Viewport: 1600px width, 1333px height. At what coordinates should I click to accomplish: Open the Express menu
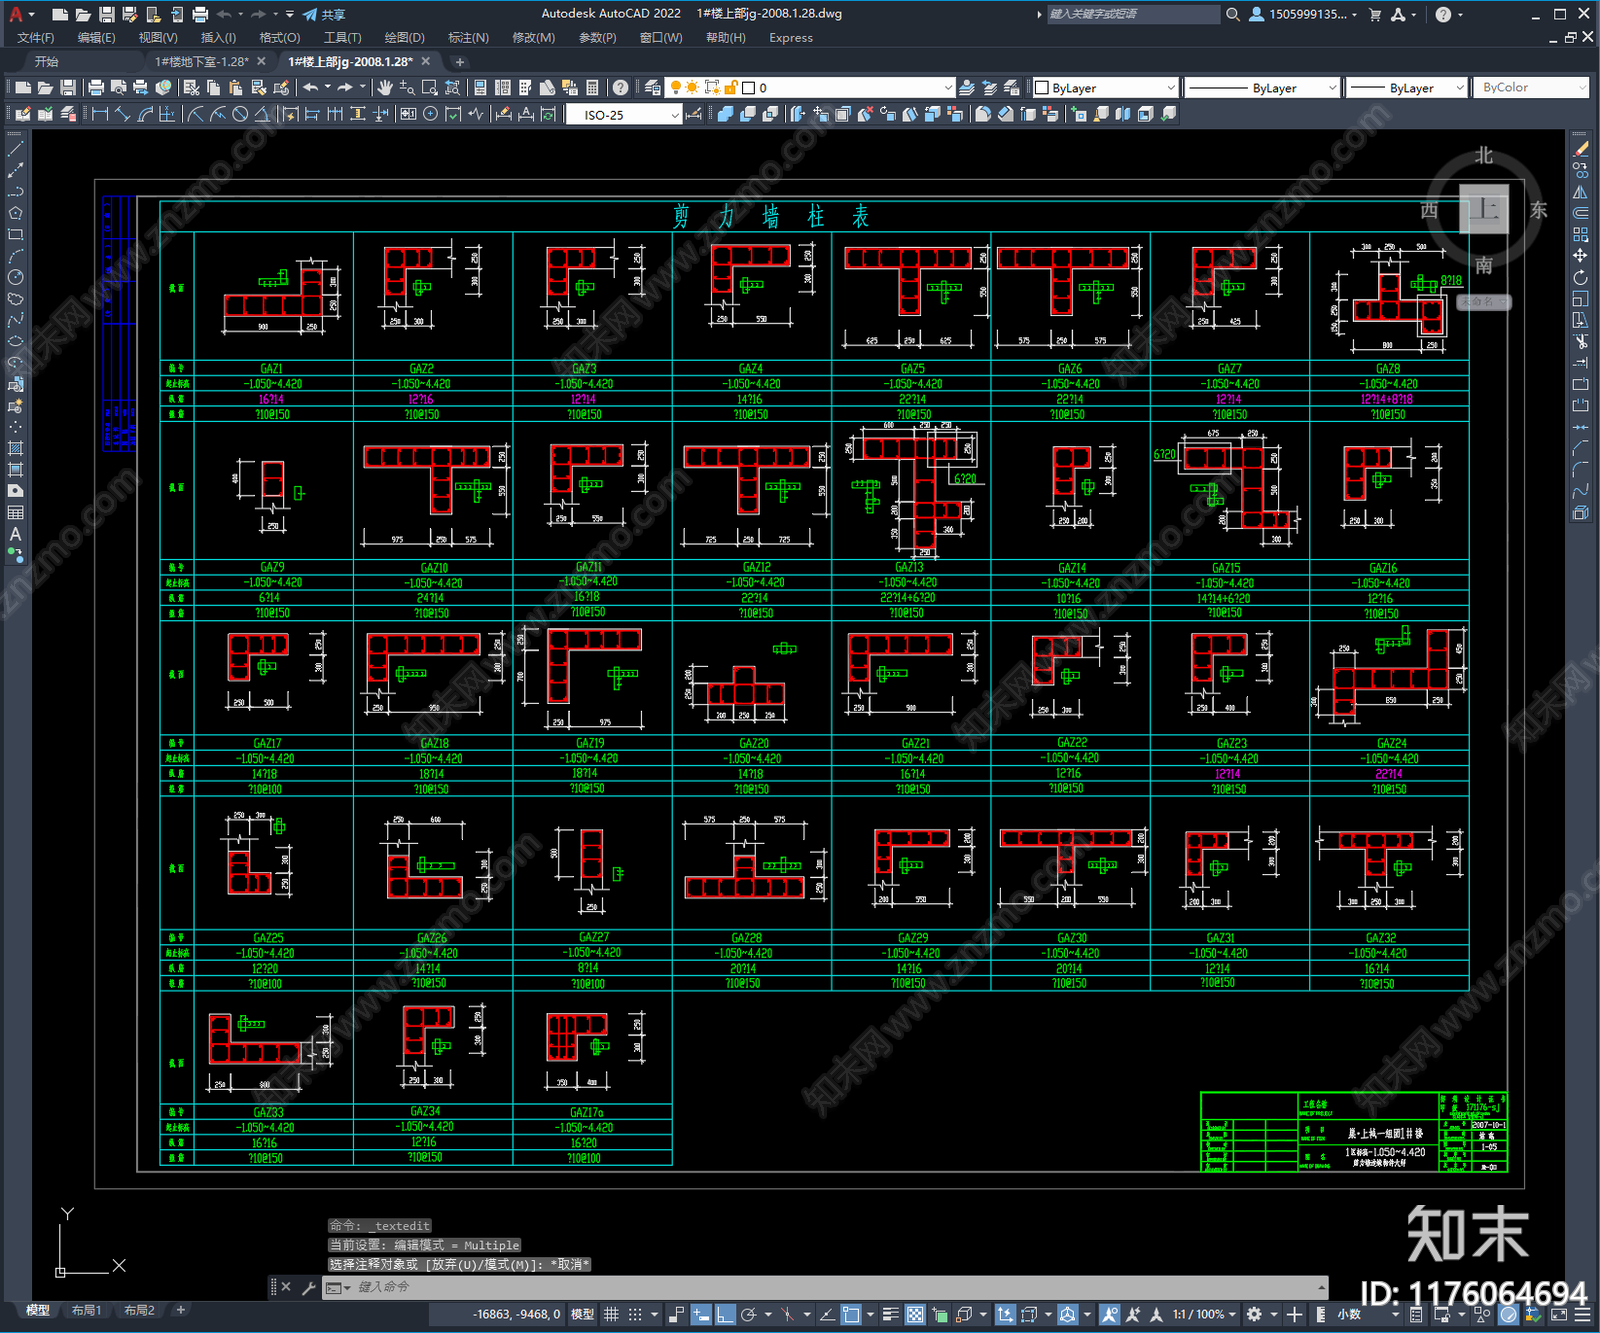click(x=790, y=38)
